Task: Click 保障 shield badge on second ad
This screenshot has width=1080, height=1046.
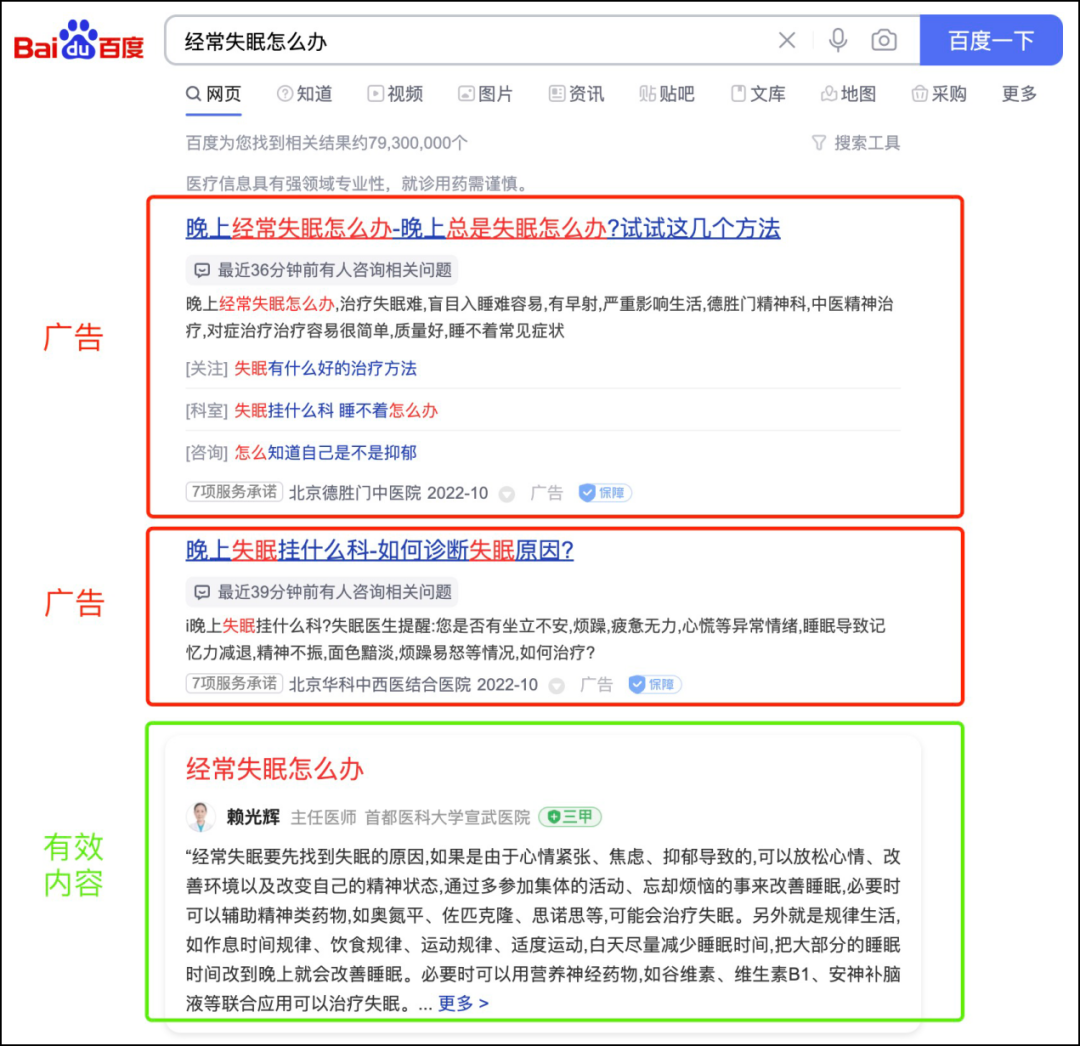Action: pos(654,684)
